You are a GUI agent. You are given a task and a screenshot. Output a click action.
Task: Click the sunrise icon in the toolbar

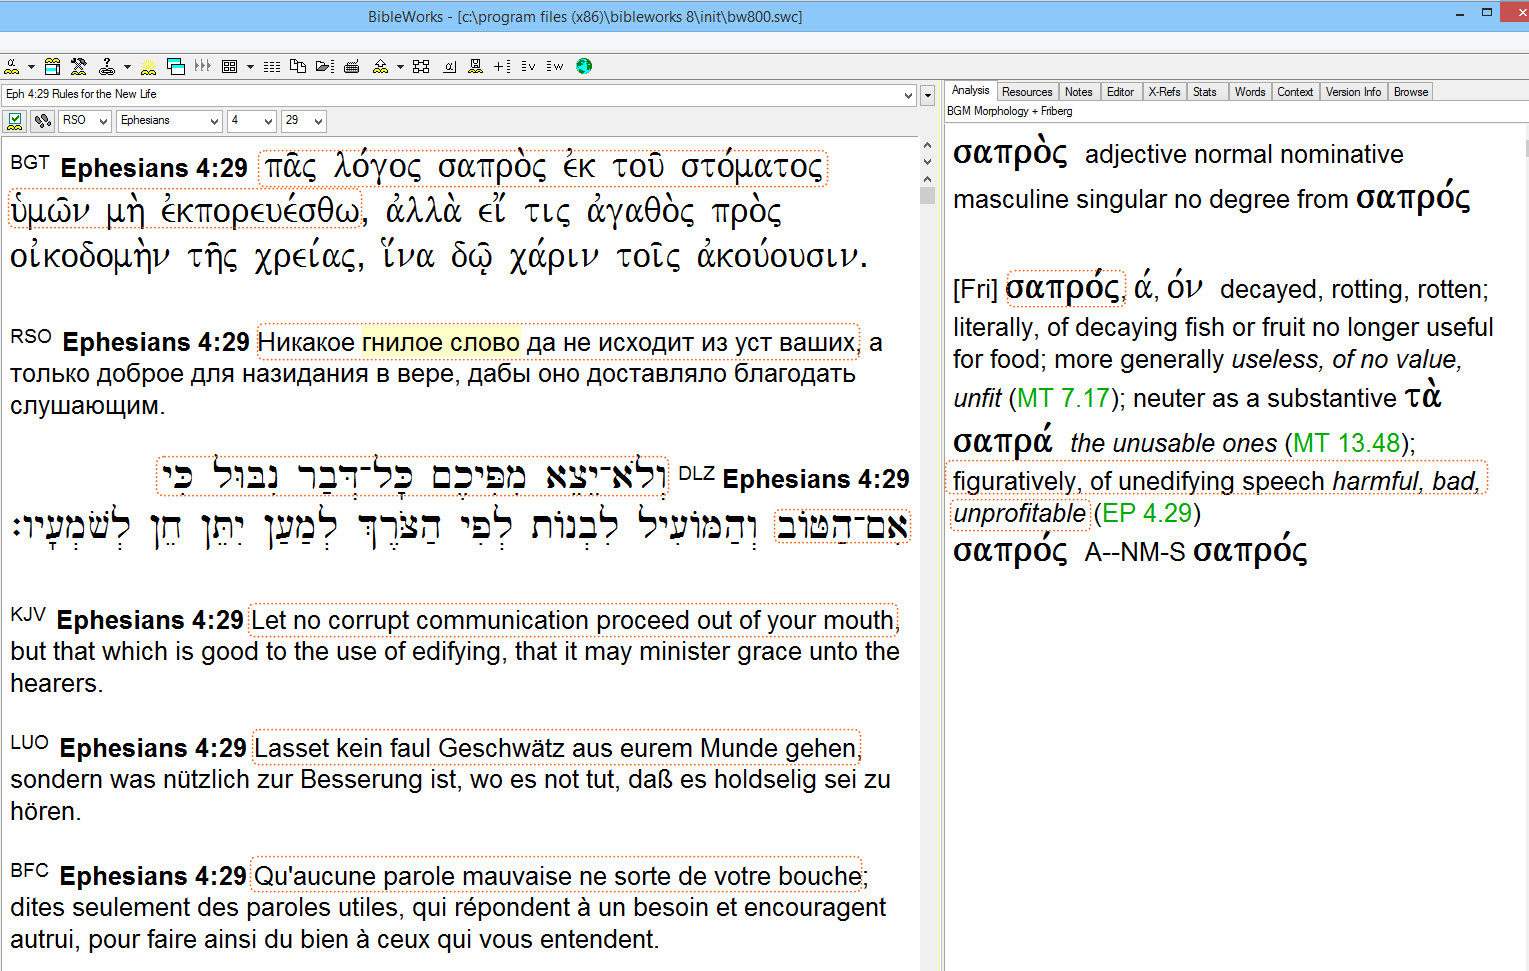[x=148, y=67]
